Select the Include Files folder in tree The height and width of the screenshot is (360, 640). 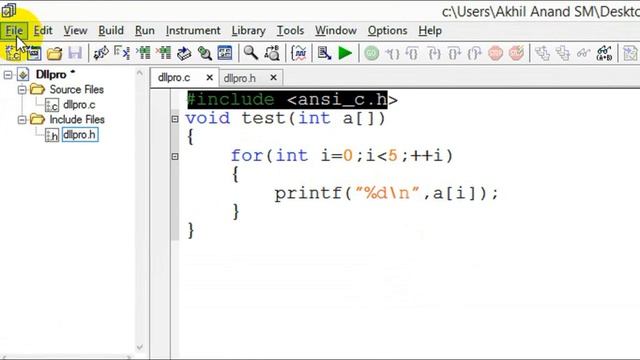tap(77, 120)
